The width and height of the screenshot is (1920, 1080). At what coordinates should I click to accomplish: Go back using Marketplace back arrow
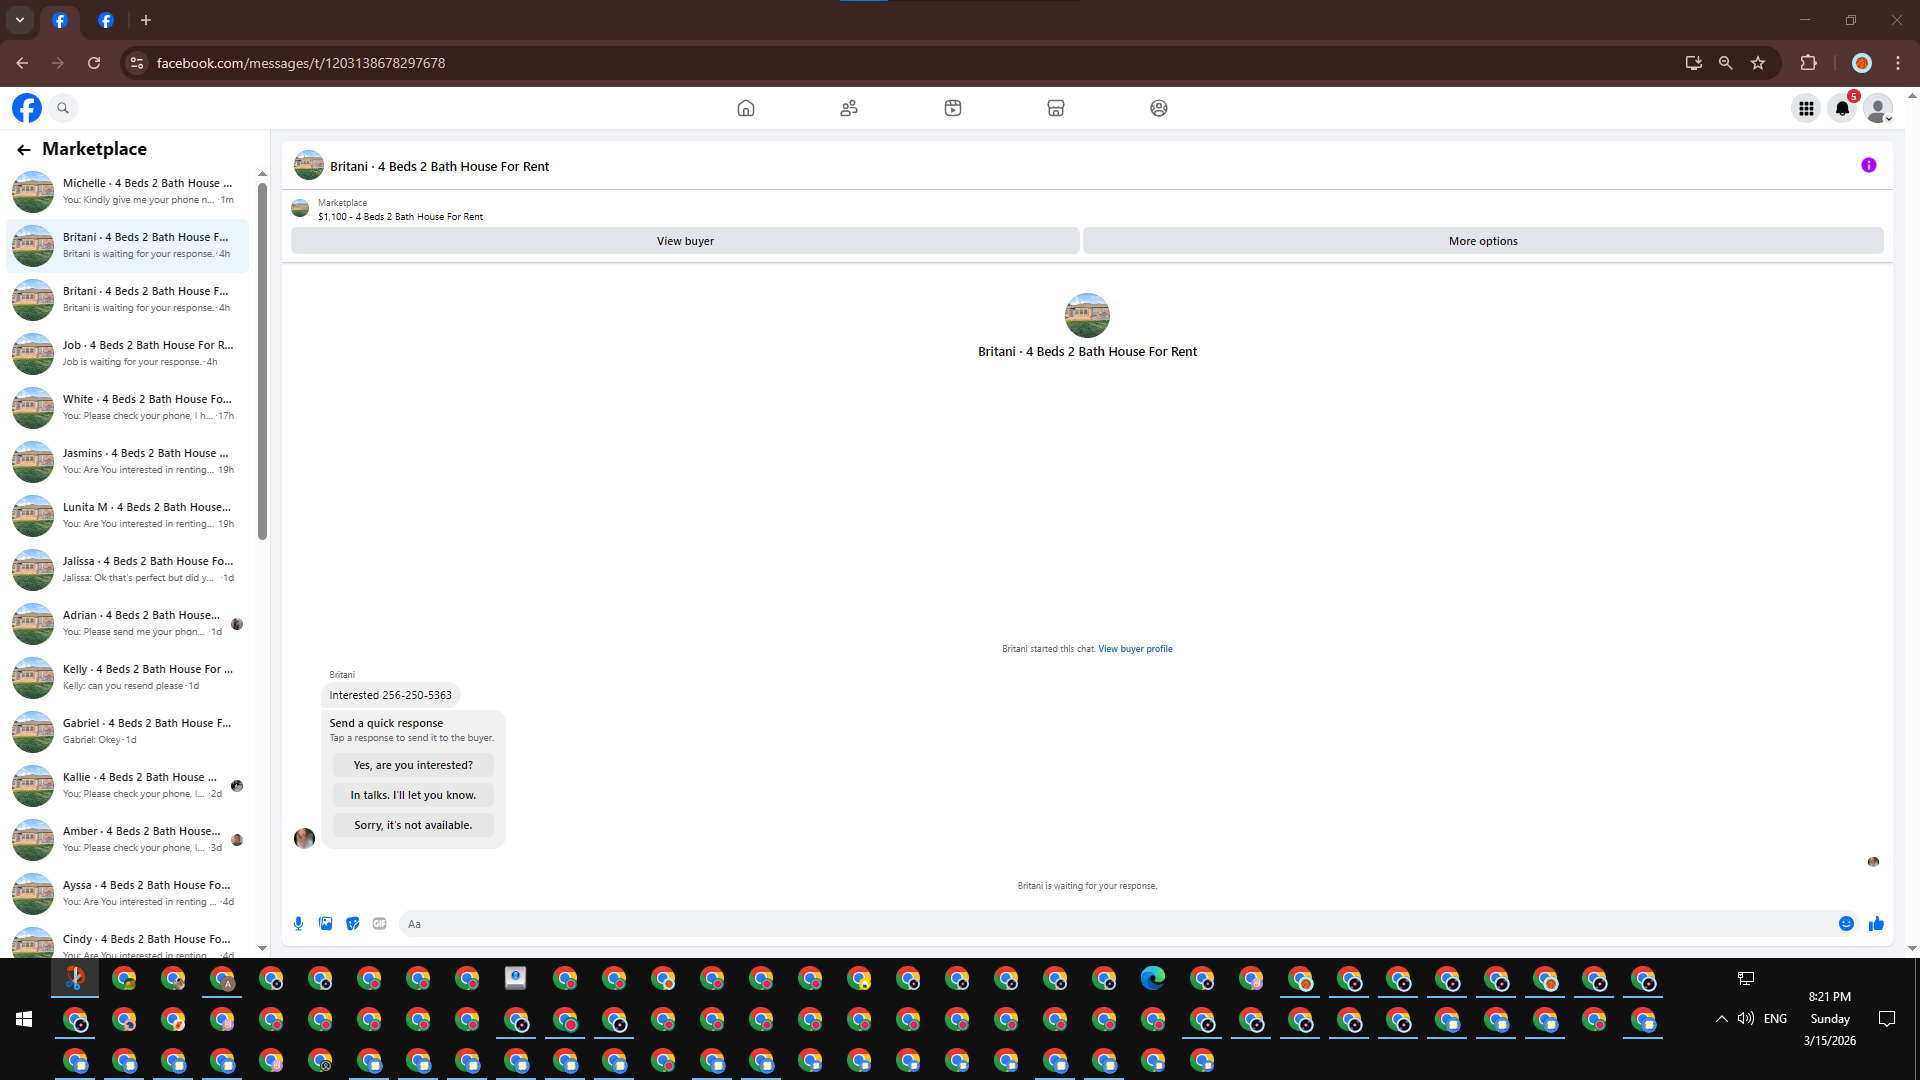pos(24,150)
